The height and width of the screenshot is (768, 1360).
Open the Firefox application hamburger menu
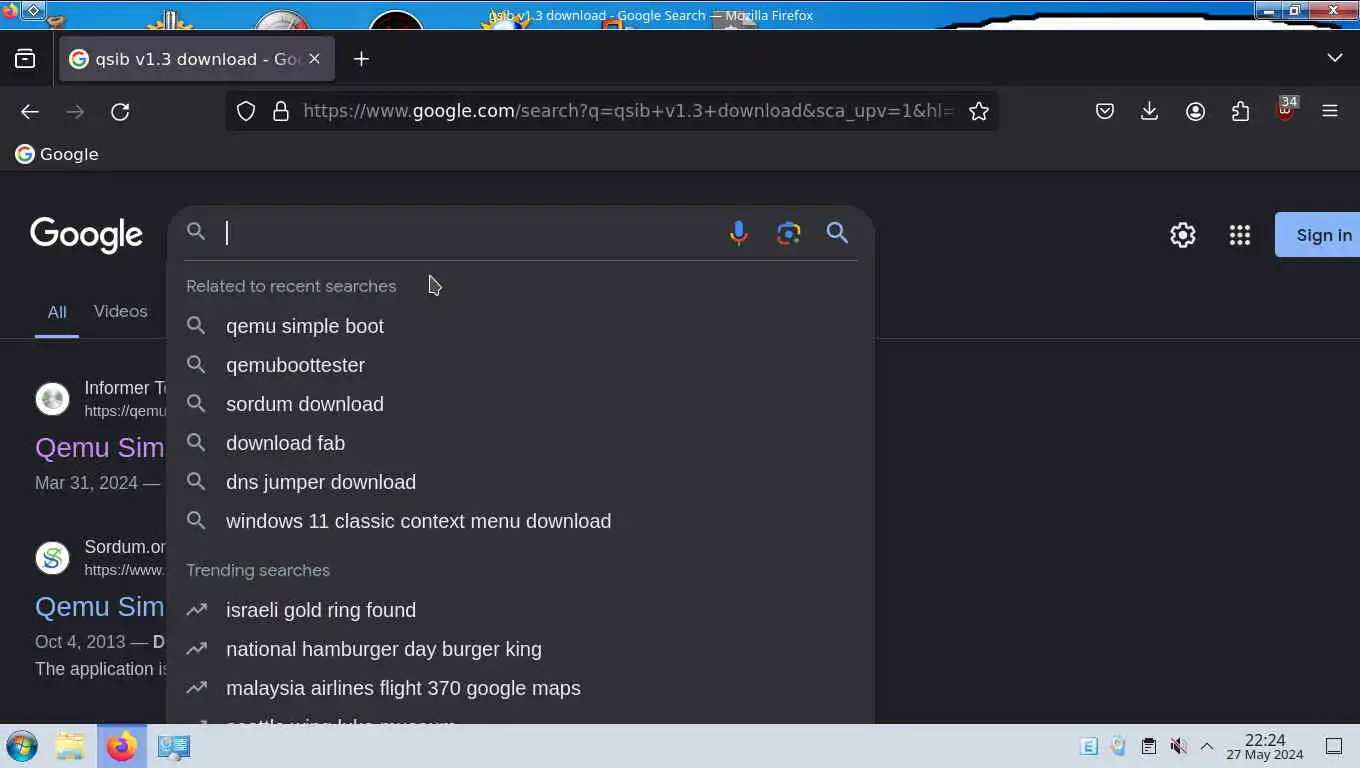(x=1330, y=111)
